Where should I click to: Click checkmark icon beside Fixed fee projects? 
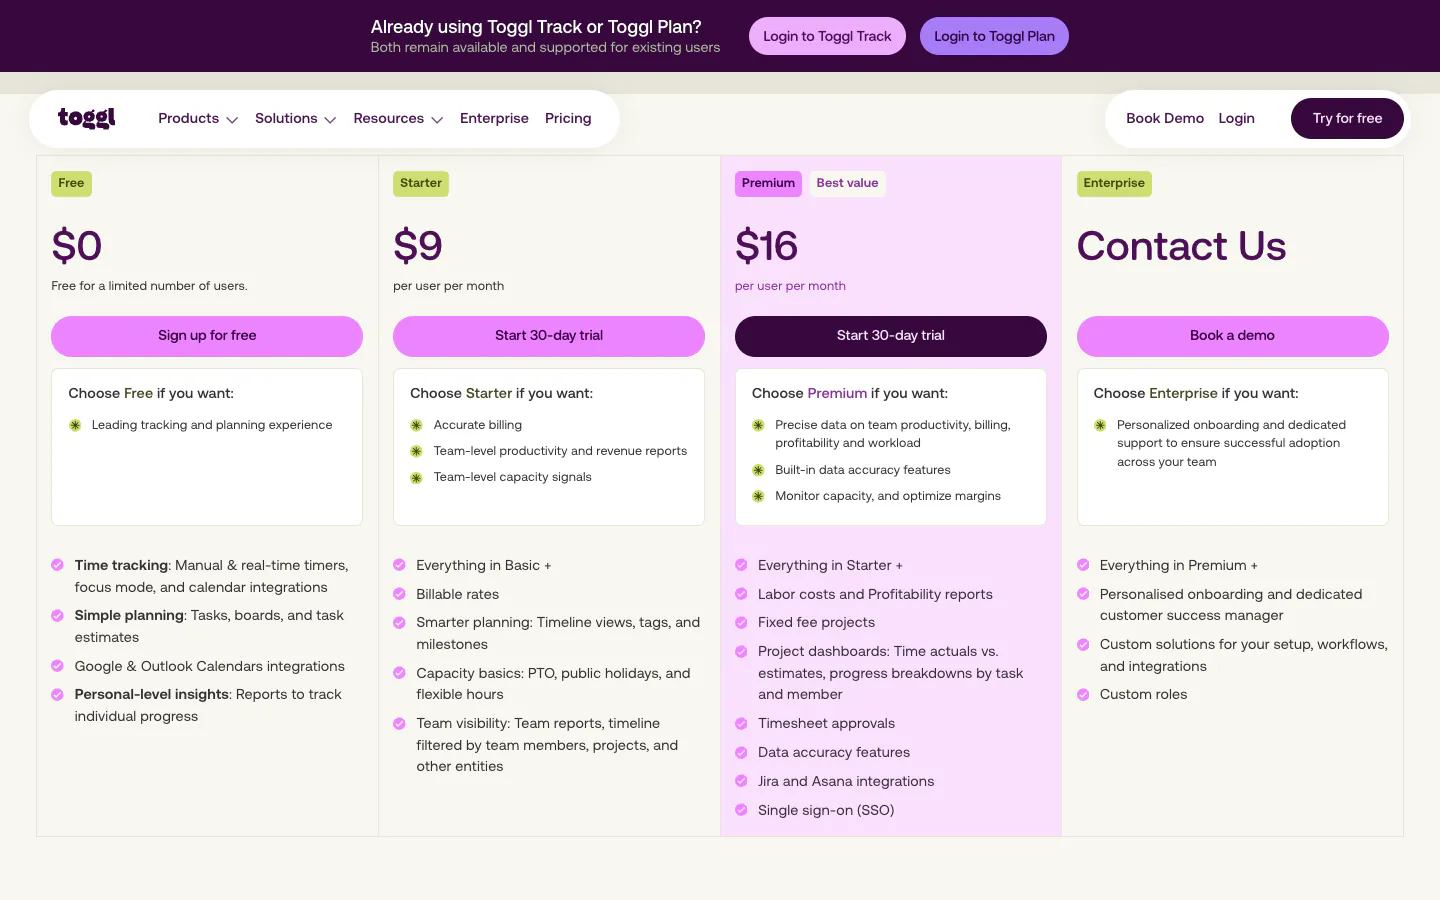741,622
